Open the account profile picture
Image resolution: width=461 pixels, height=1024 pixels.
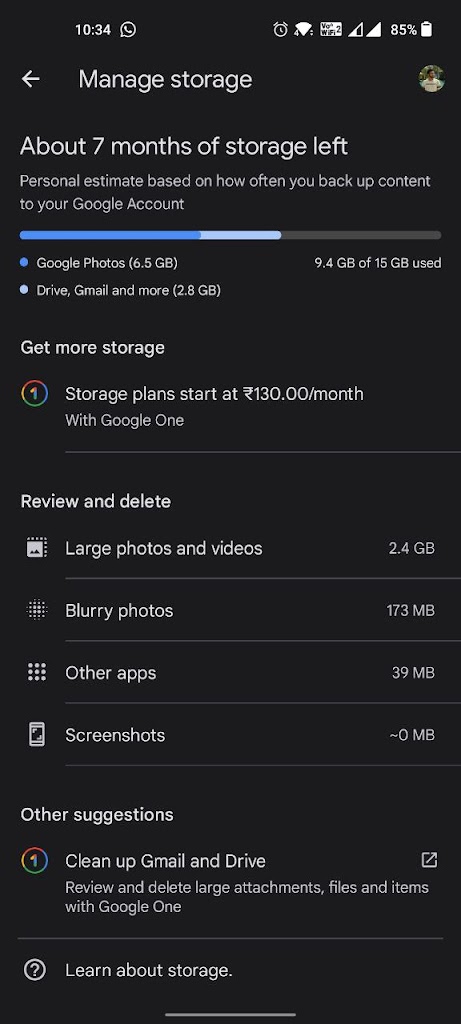pos(432,79)
